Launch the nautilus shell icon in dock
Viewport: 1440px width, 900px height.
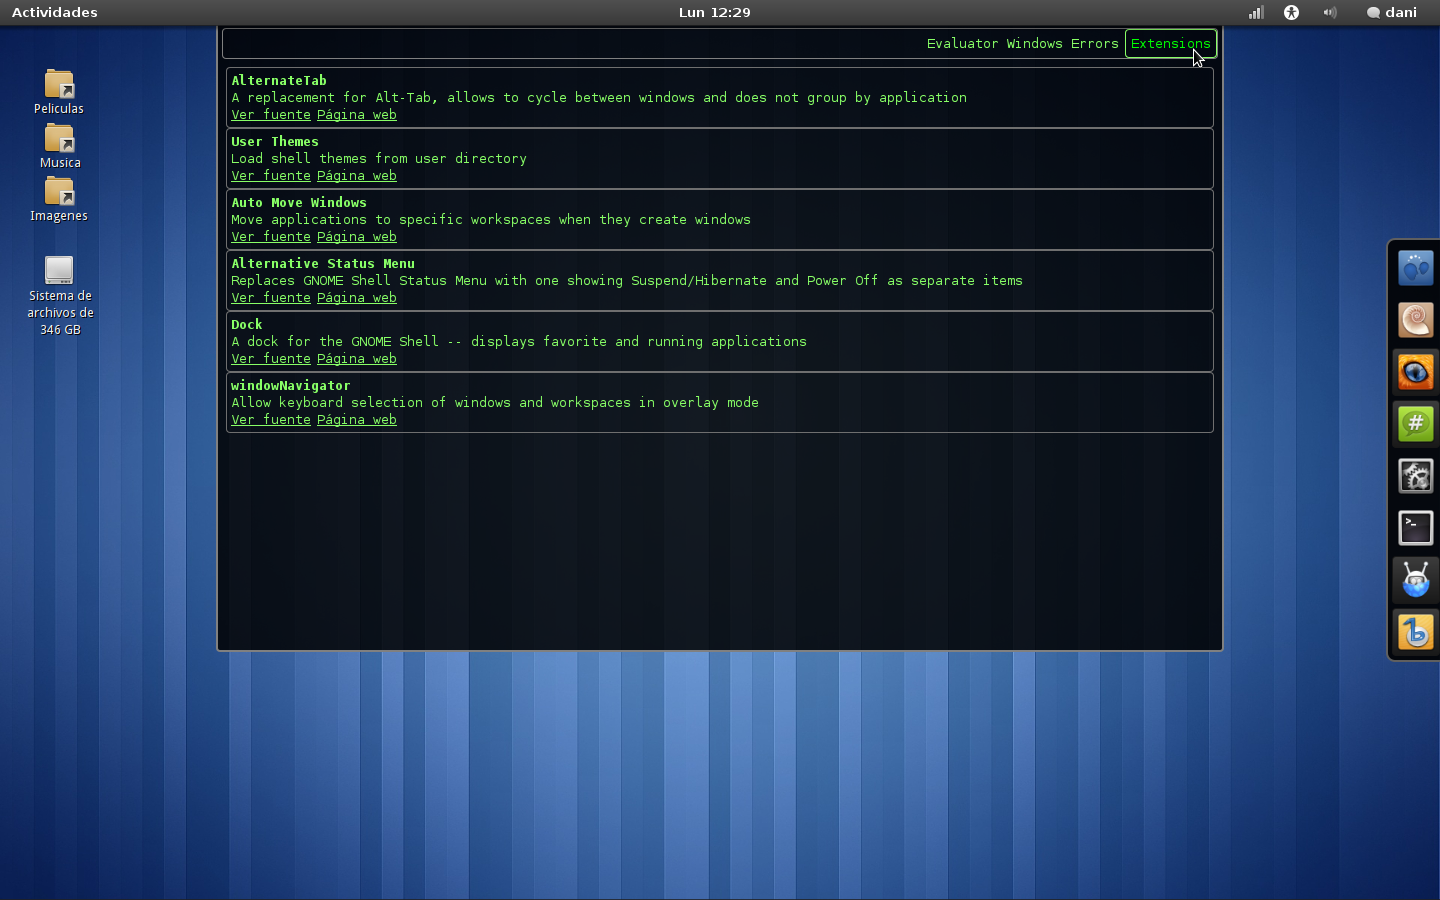pos(1416,320)
